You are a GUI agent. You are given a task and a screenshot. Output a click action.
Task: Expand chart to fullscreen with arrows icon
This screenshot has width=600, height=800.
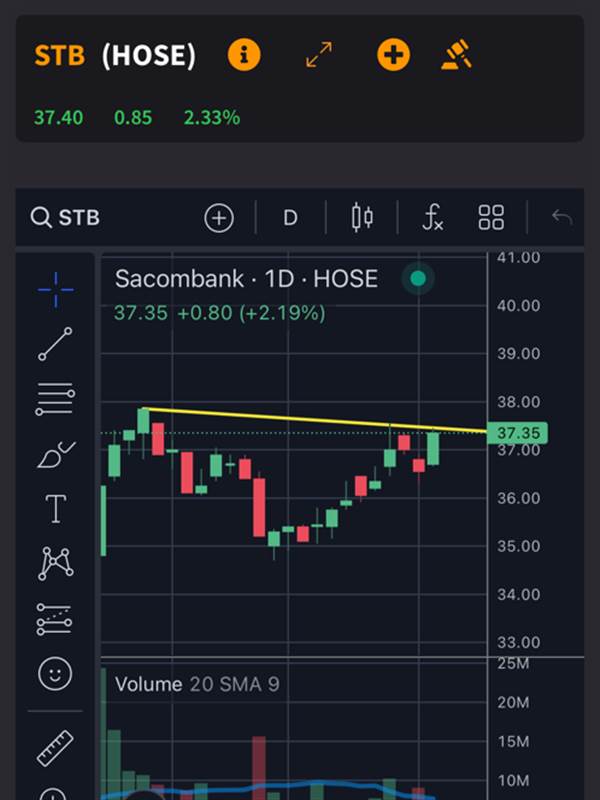click(319, 55)
